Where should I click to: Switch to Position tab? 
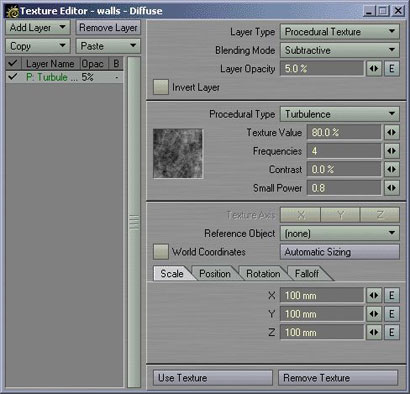(215, 274)
